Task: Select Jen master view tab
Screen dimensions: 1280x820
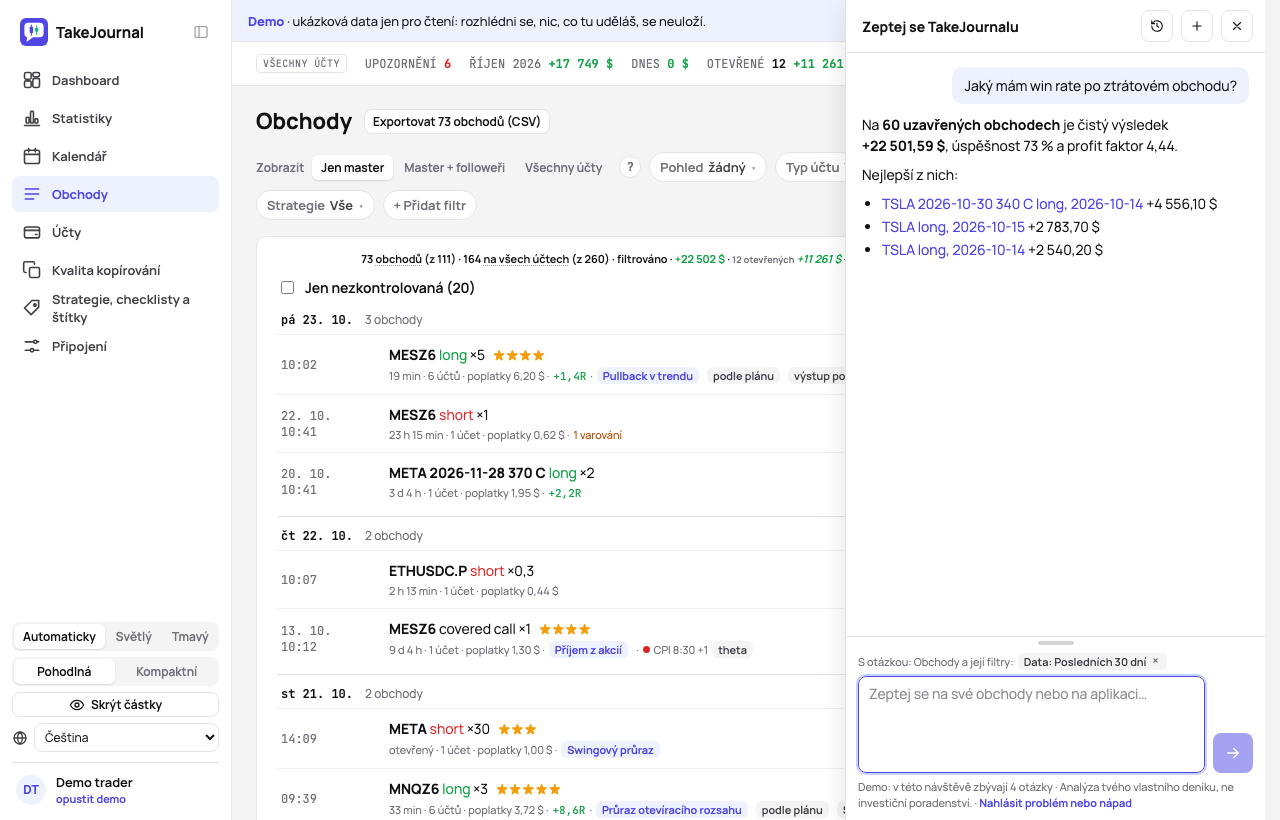Action: tap(352, 167)
